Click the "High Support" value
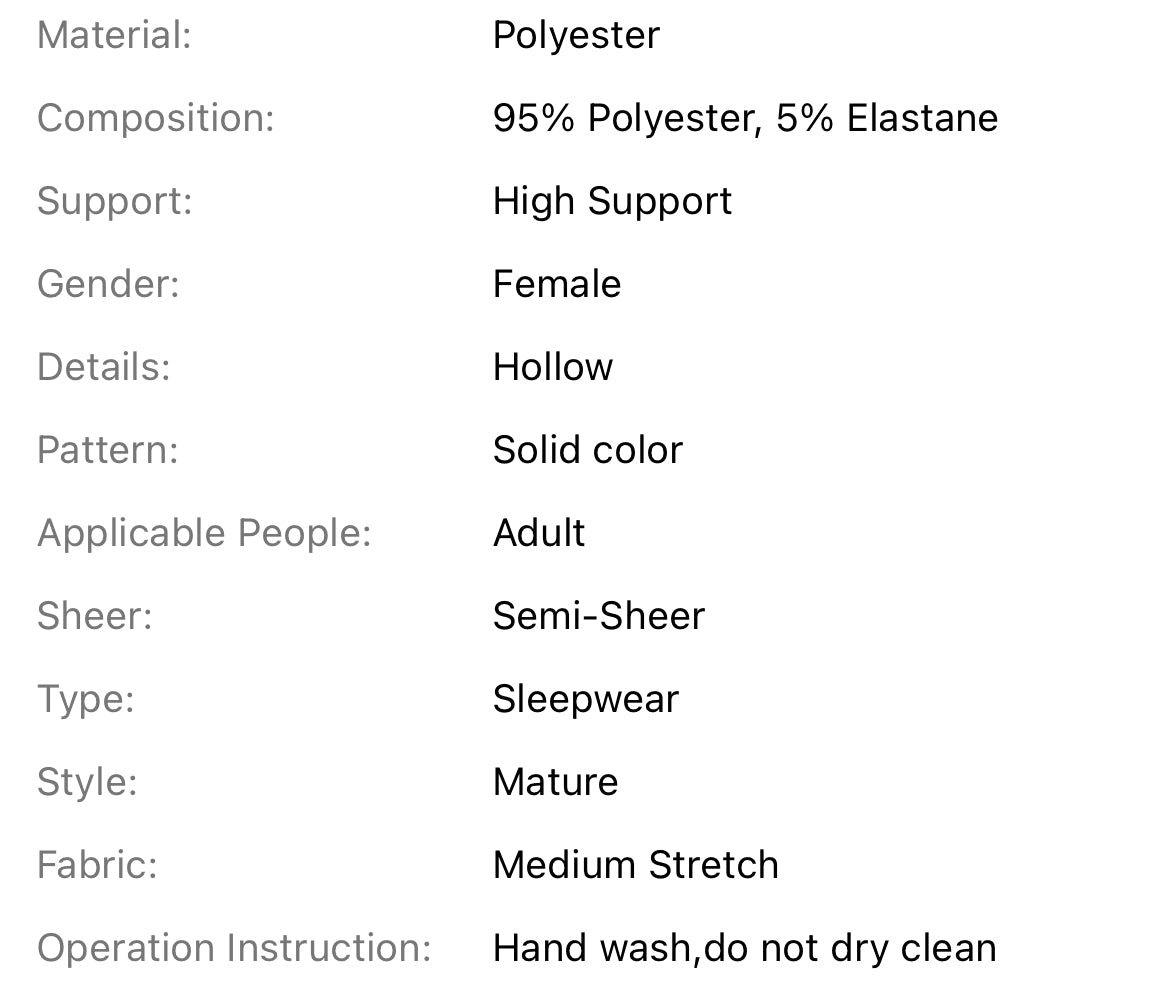1170x1002 pixels. click(612, 202)
